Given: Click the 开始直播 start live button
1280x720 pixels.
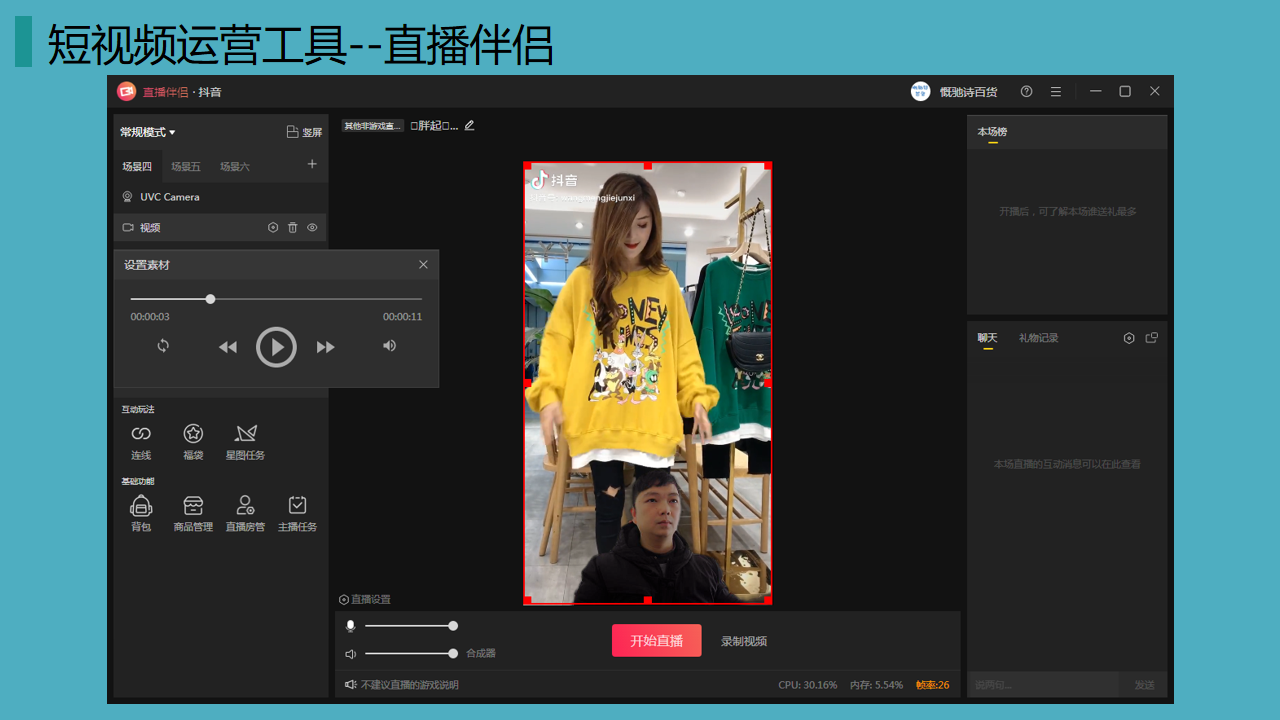Looking at the screenshot, I should click(x=656, y=641).
